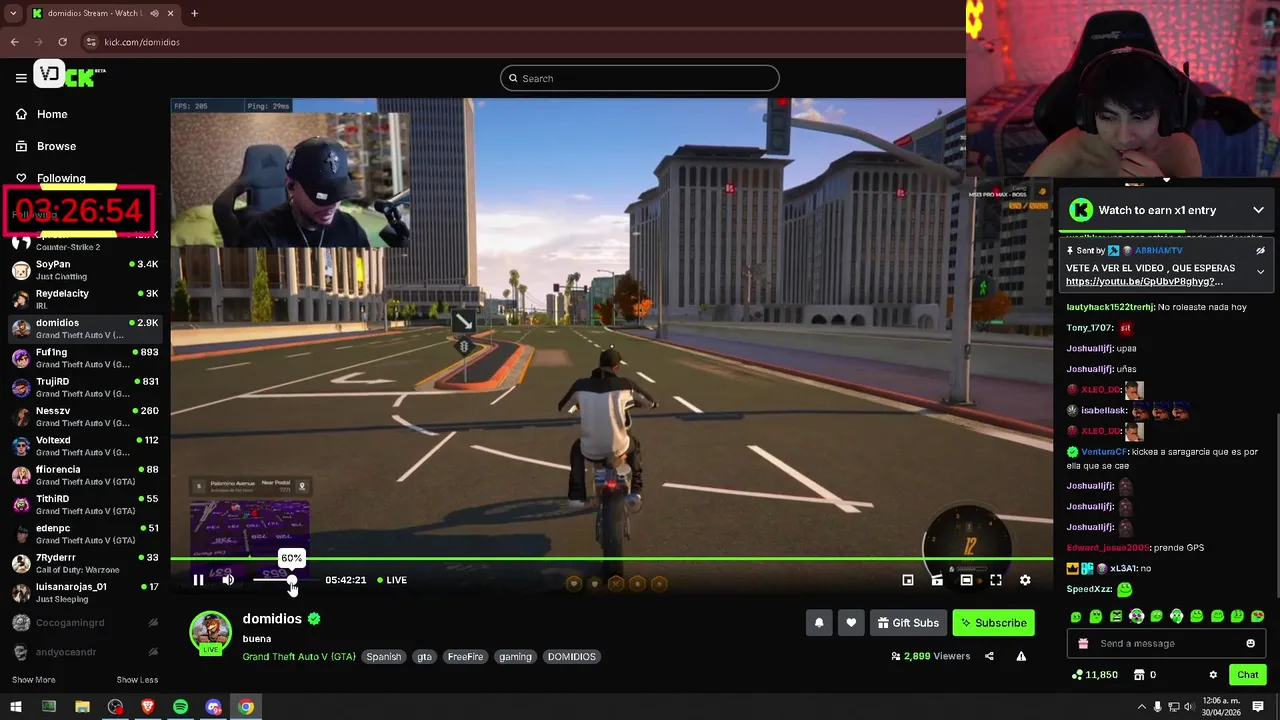Open new browser tab plus icon
1280x720 pixels.
coord(194,13)
